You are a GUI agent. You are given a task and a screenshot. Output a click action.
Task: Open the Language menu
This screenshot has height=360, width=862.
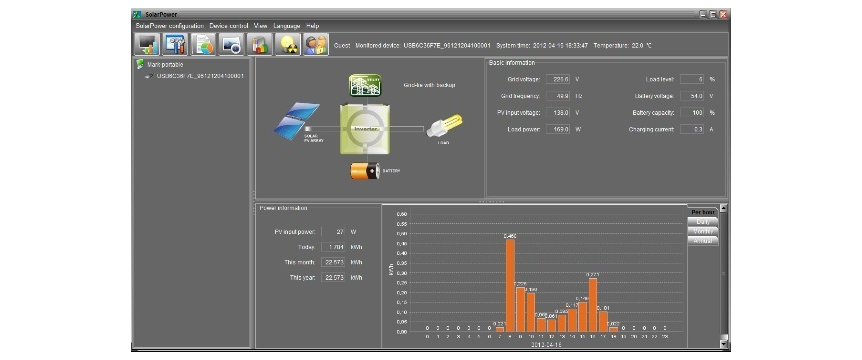[x=287, y=26]
